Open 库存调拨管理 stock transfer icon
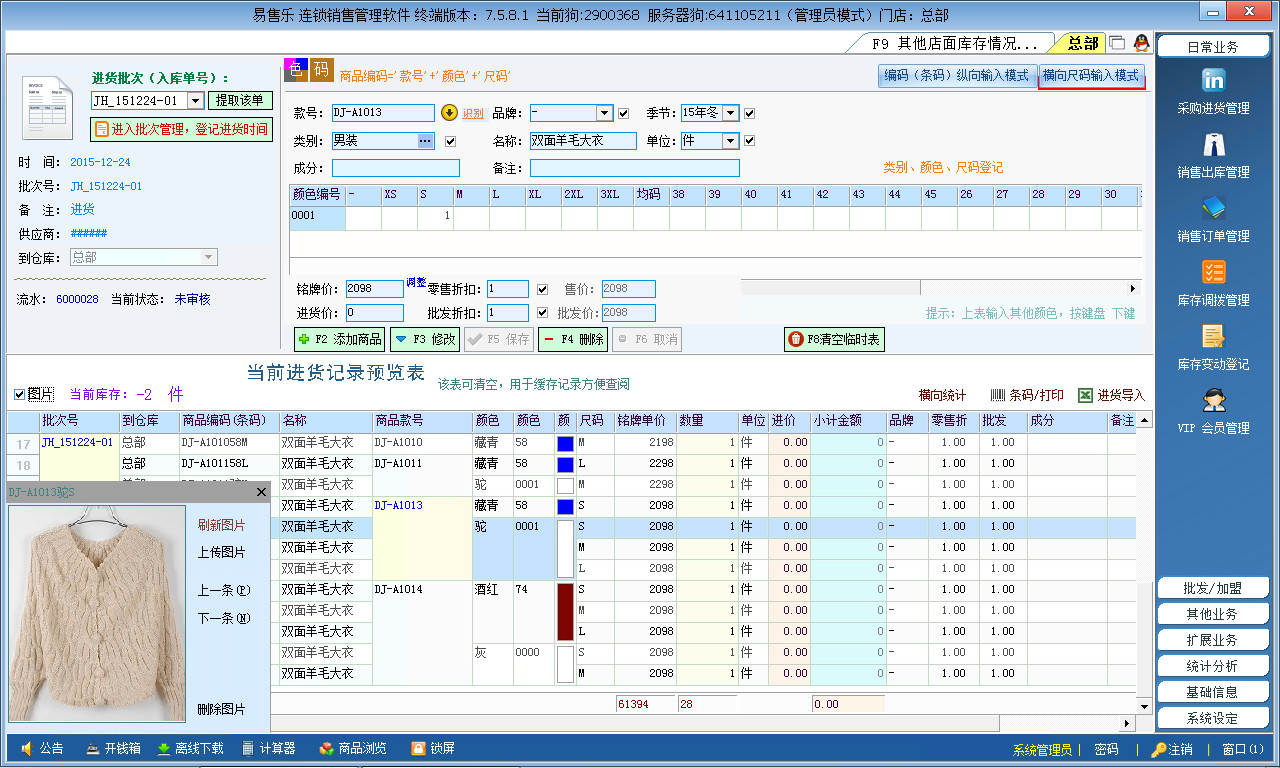1280x768 pixels. click(x=1213, y=273)
